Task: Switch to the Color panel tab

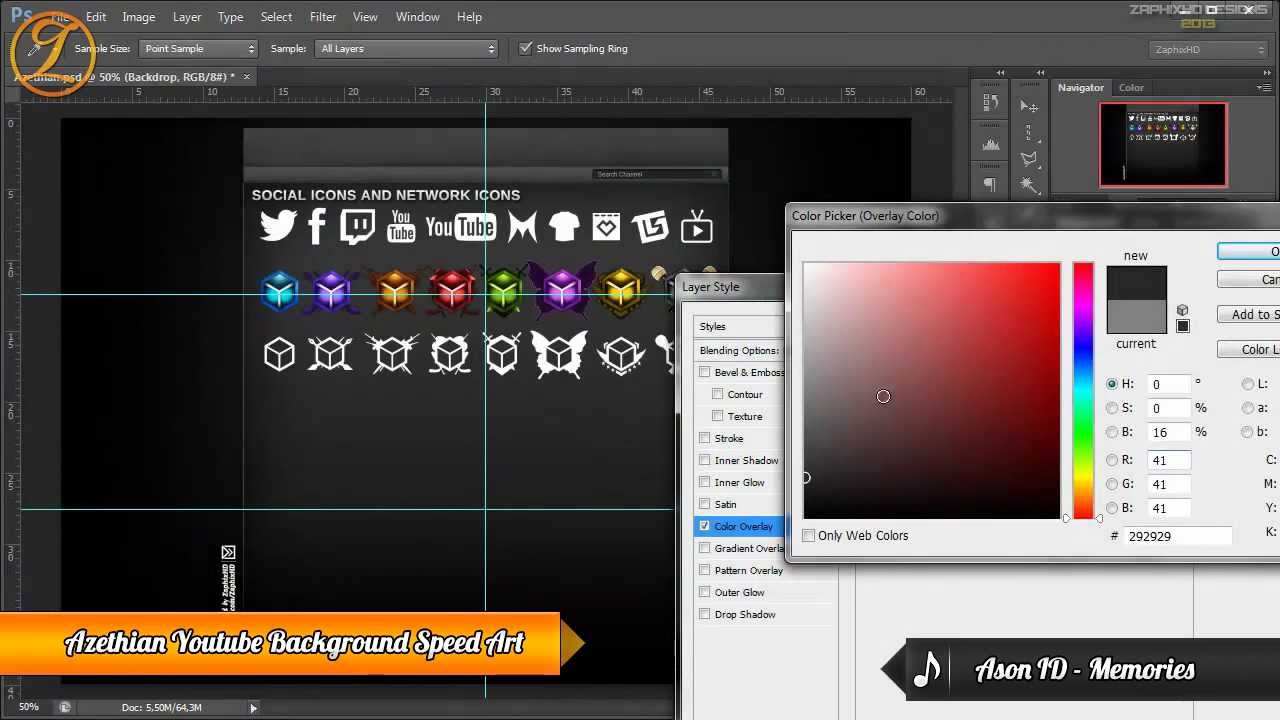Action: [1131, 88]
